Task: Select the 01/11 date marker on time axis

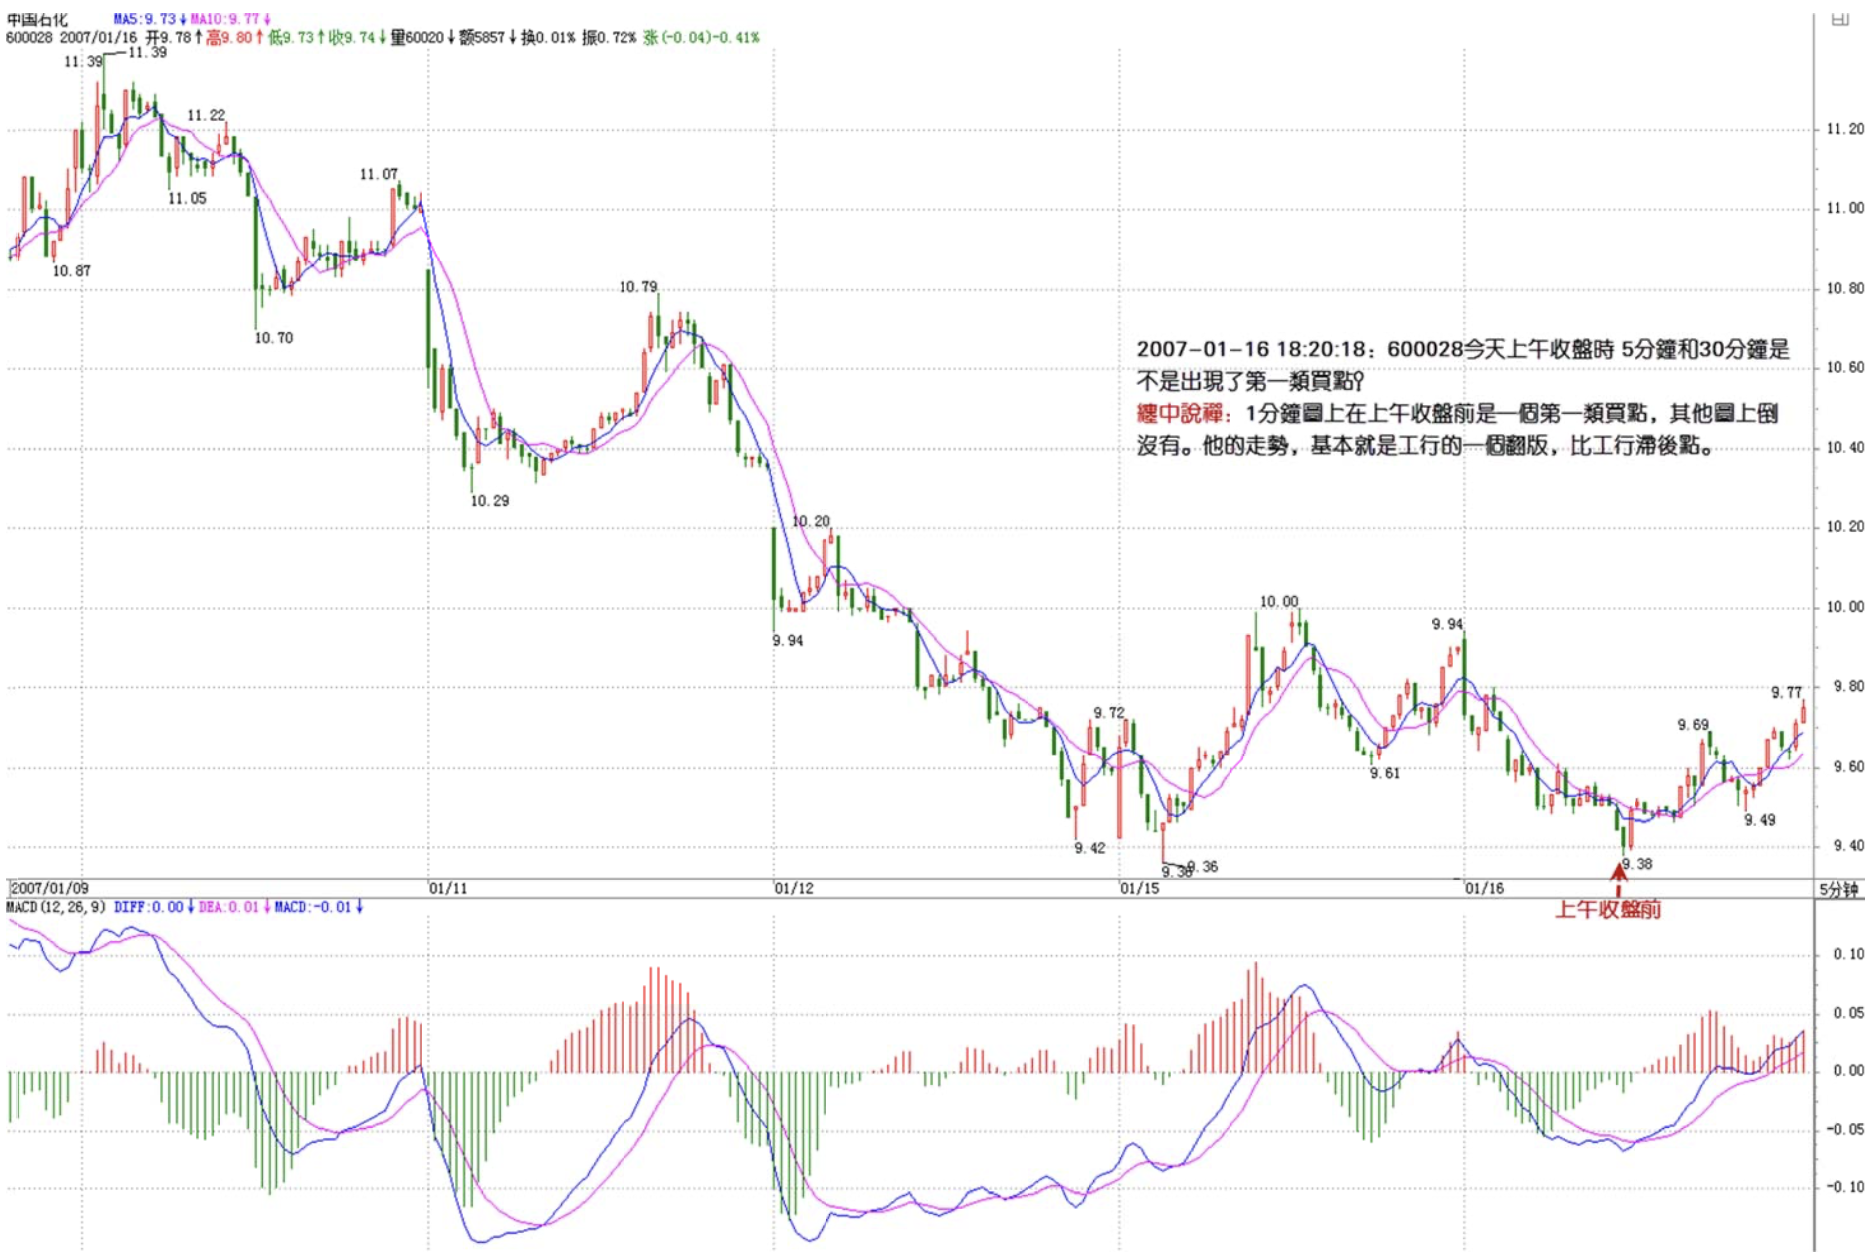Action: tap(447, 888)
